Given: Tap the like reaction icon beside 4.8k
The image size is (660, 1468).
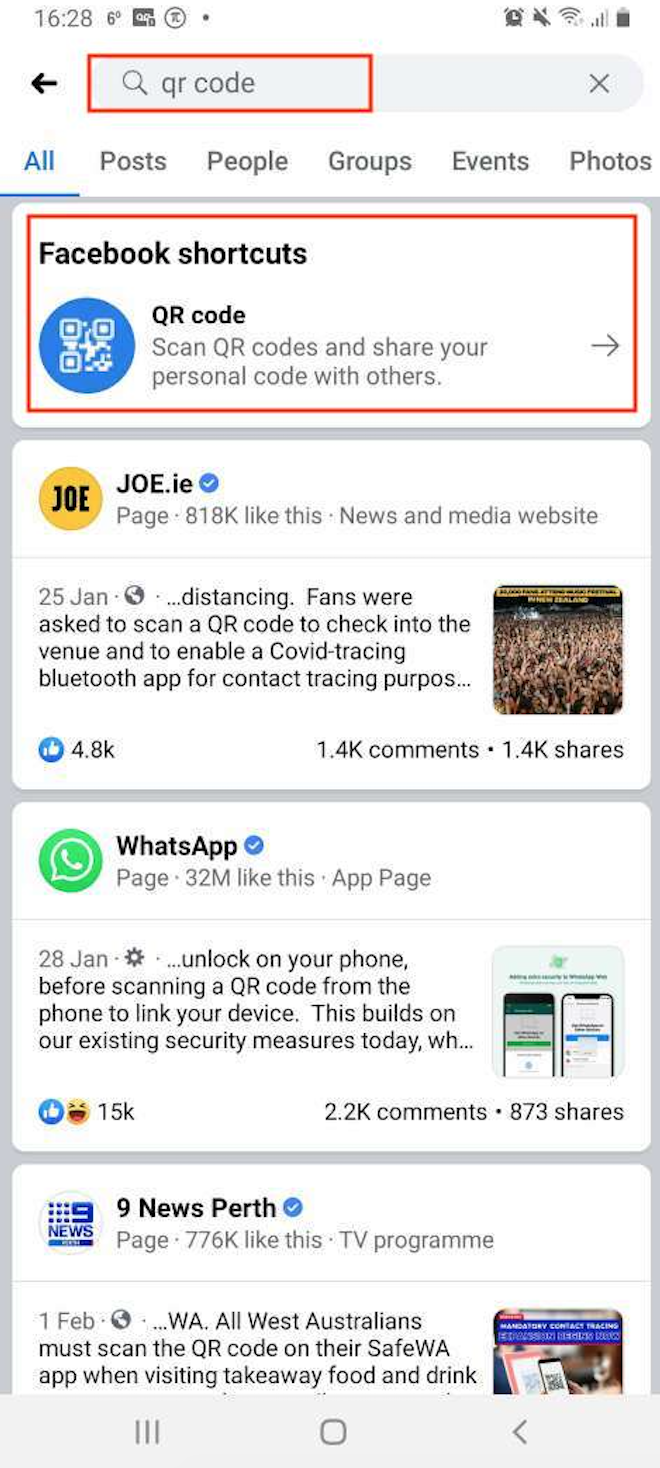Looking at the screenshot, I should 51,749.
